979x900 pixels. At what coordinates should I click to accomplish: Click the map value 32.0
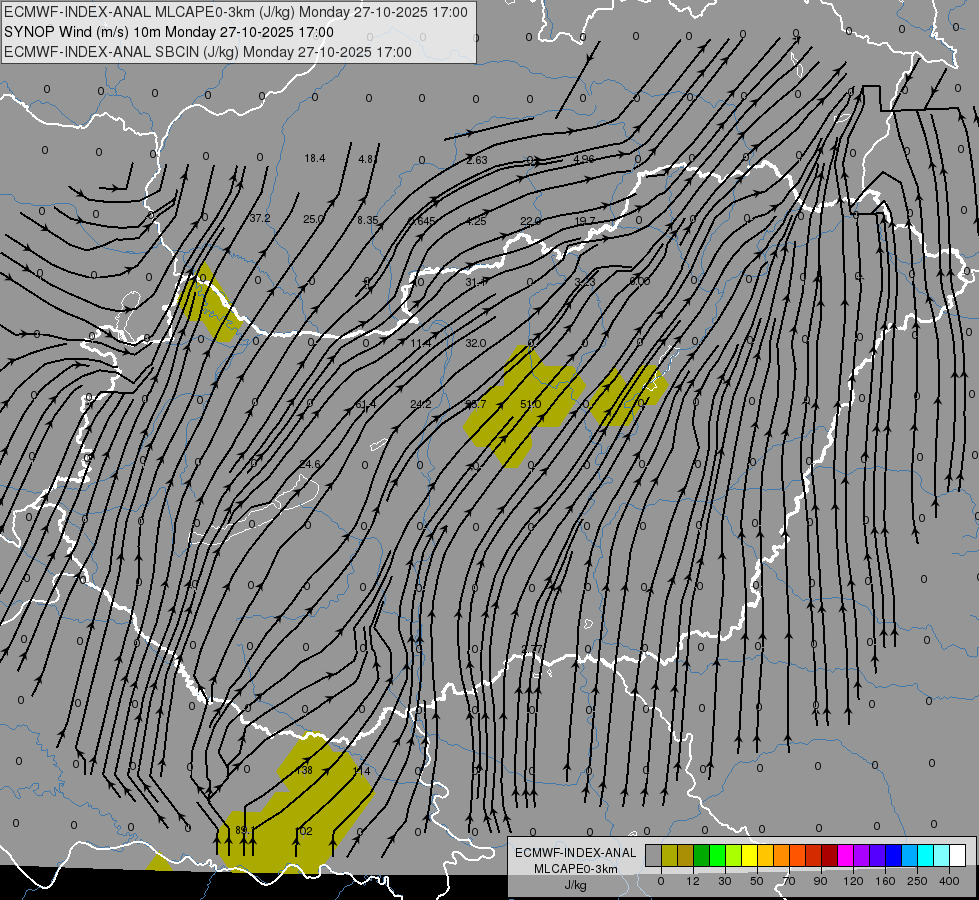(x=475, y=344)
